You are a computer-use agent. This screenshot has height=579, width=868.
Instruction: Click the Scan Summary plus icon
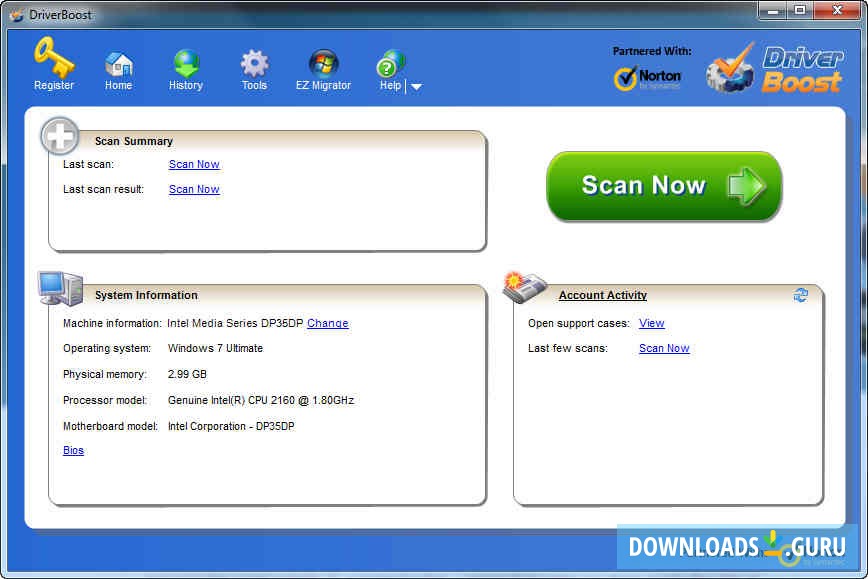[60, 136]
